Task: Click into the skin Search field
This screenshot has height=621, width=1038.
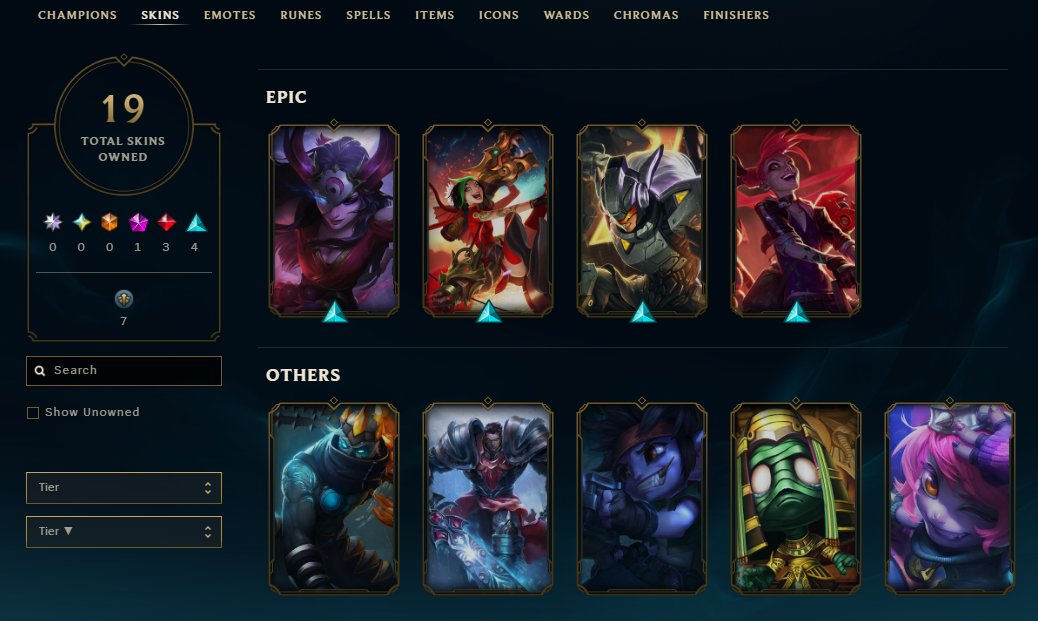Action: click(124, 371)
